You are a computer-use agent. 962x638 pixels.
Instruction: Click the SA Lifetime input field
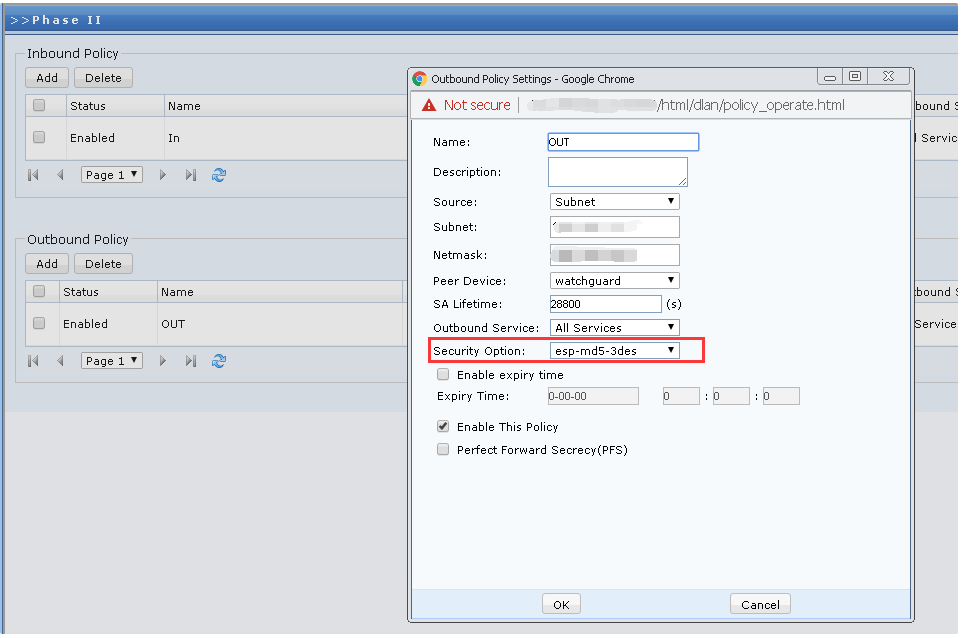pos(605,304)
